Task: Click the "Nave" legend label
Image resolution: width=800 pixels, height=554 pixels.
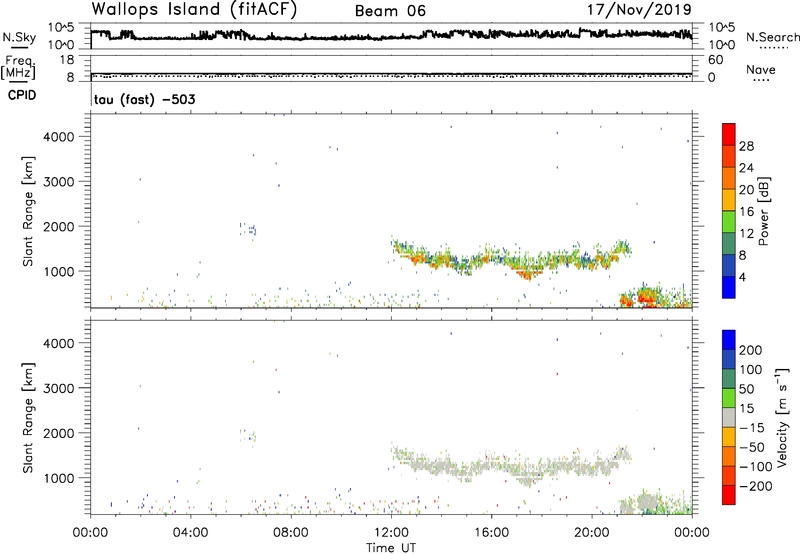Action: pyautogui.click(x=761, y=69)
